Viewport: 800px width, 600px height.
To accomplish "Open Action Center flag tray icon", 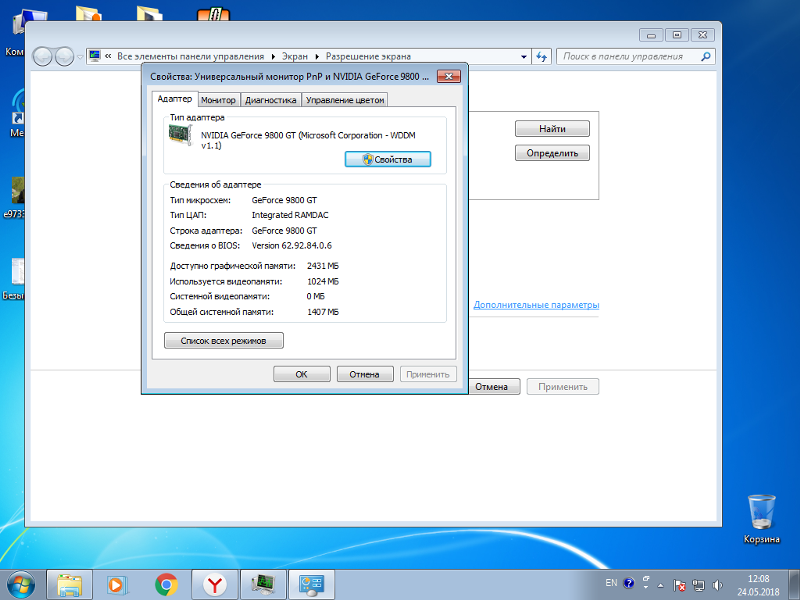I will pos(679,585).
